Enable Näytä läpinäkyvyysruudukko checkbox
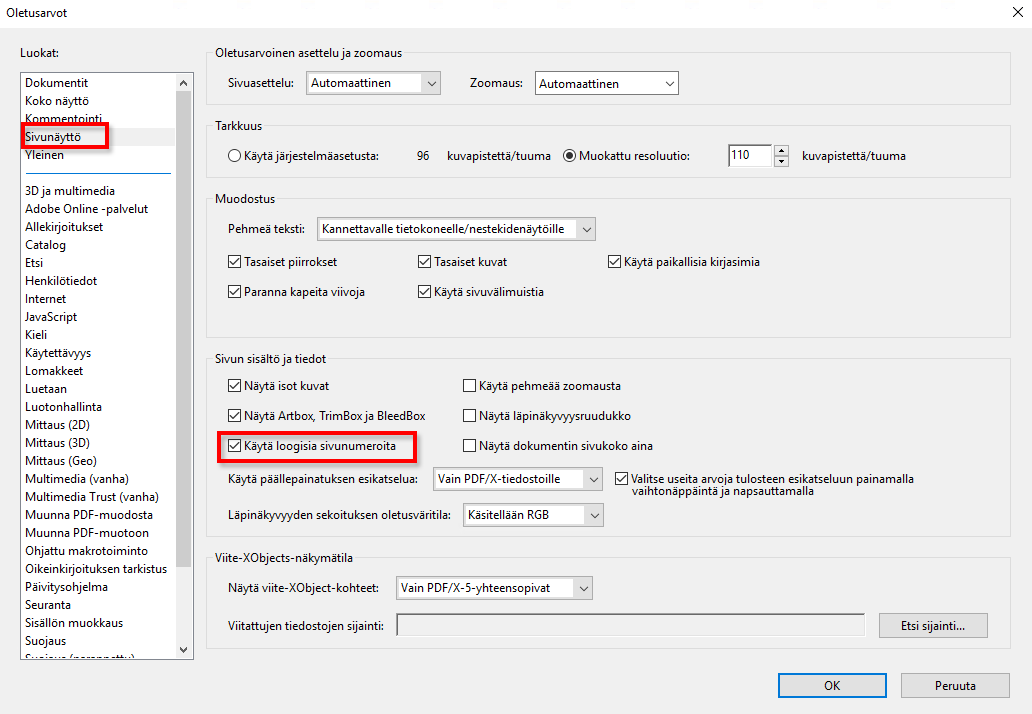The height and width of the screenshot is (714, 1032). click(469, 416)
